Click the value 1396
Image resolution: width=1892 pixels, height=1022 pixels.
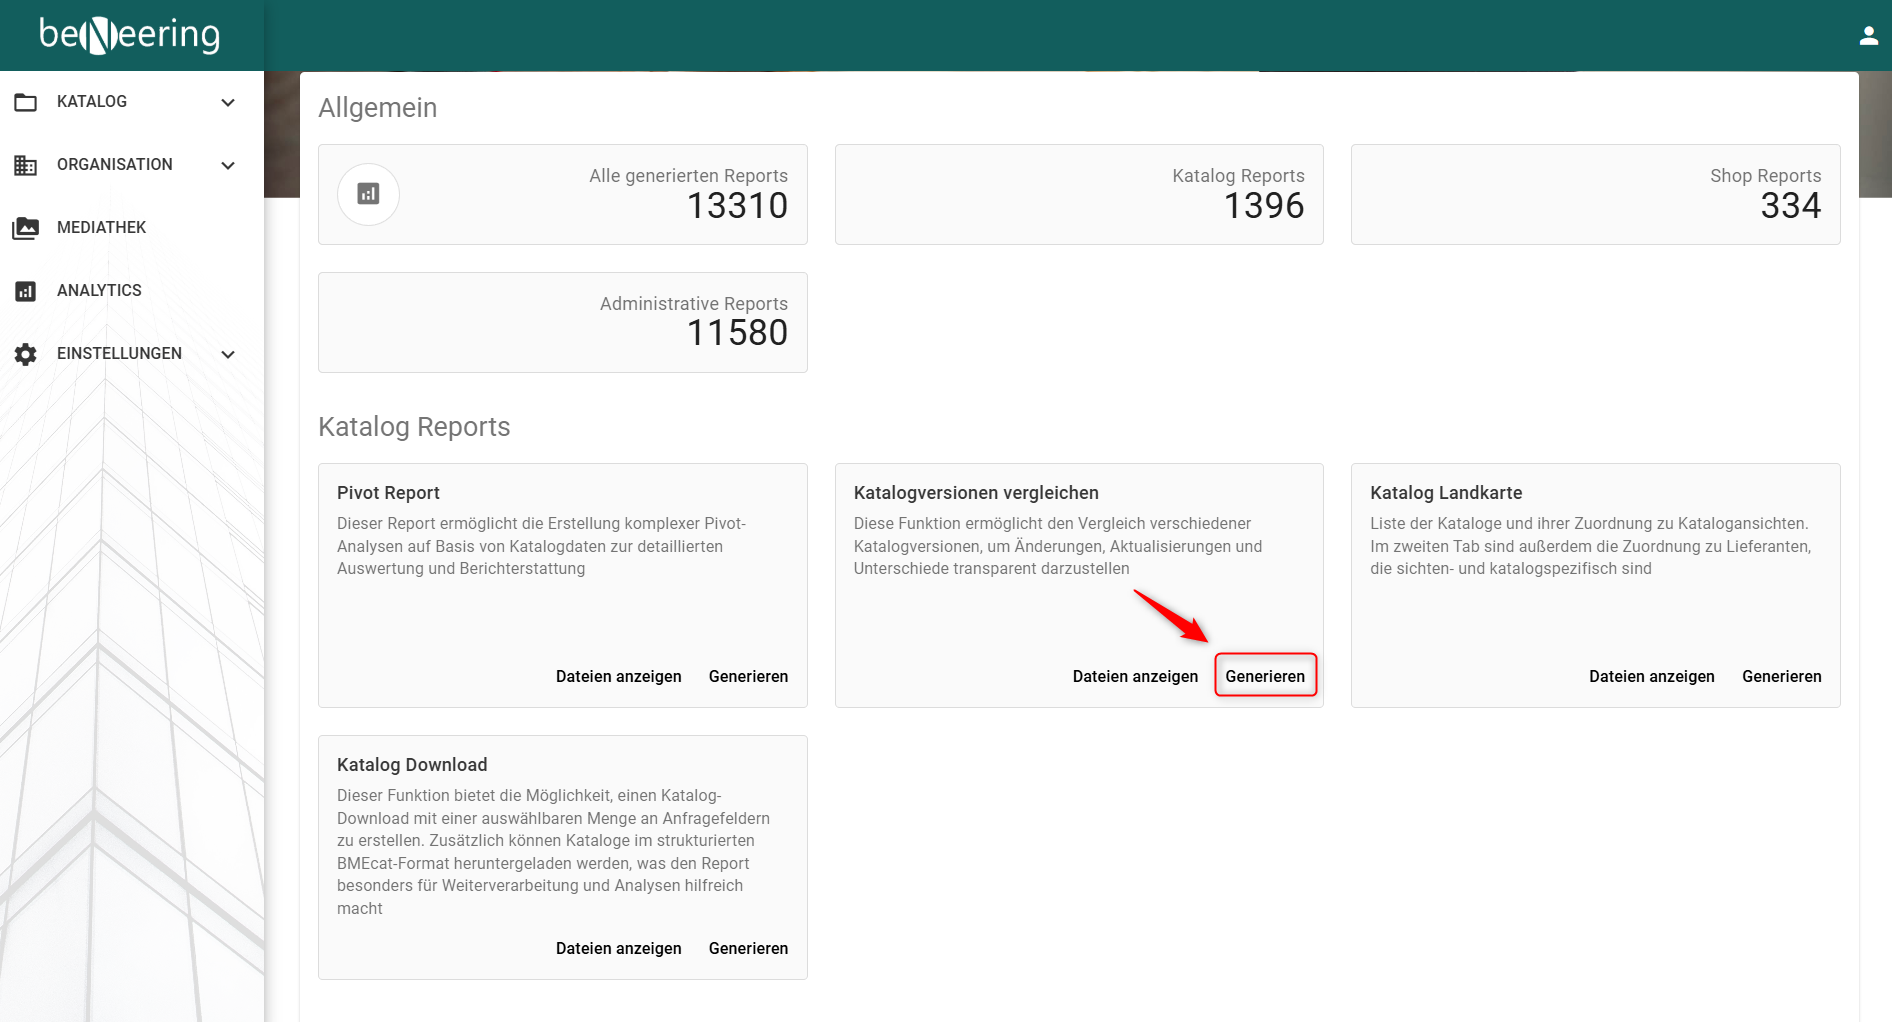1264,206
